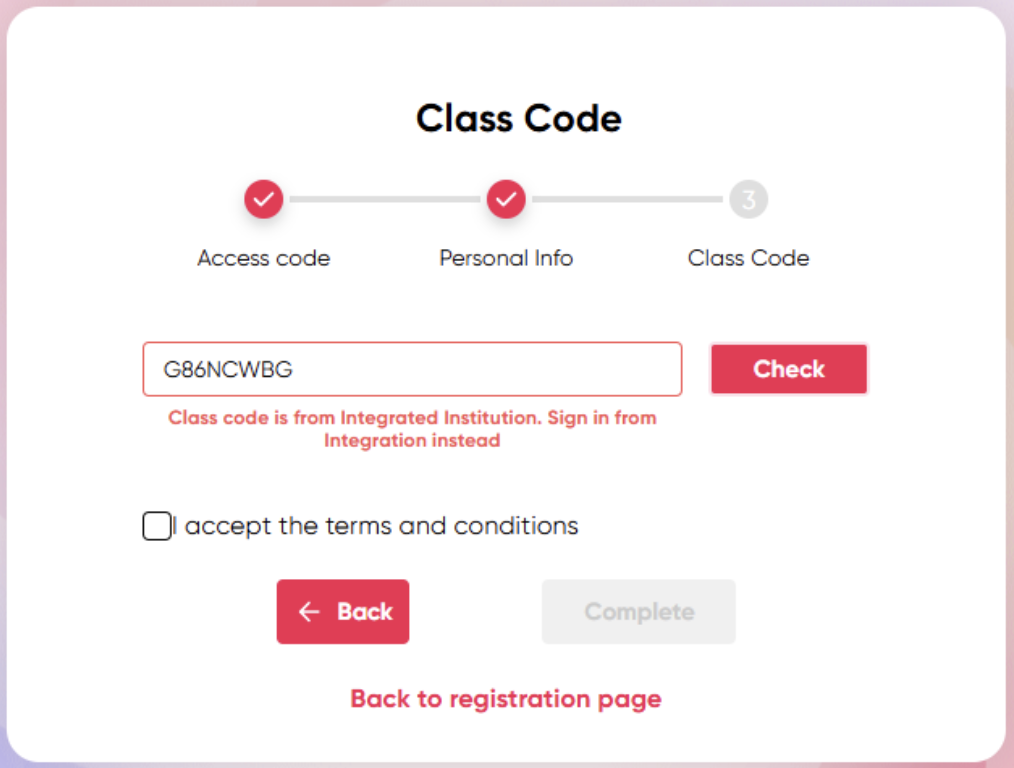The width and height of the screenshot is (1014, 768).
Task: Click the progress line between Personal Info and step 3
Action: [627, 200]
